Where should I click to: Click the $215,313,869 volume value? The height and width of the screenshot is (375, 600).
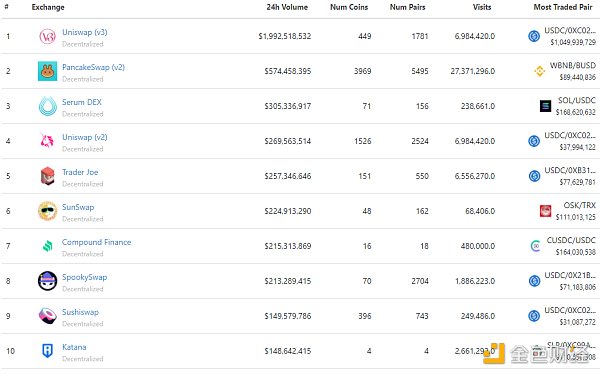288,246
